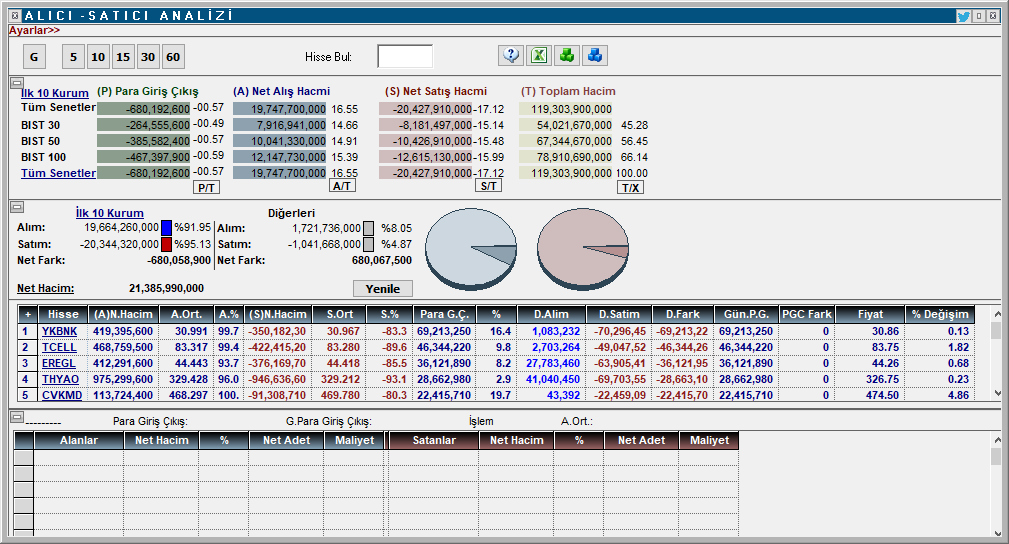Screen dimensions: 1009x544
Task: Sort by Hisse column header
Action: click(x=63, y=314)
